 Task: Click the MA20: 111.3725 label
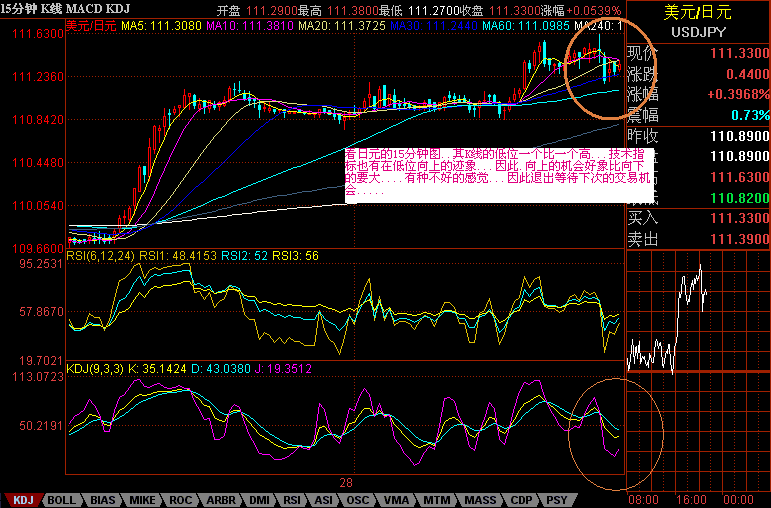click(342, 26)
